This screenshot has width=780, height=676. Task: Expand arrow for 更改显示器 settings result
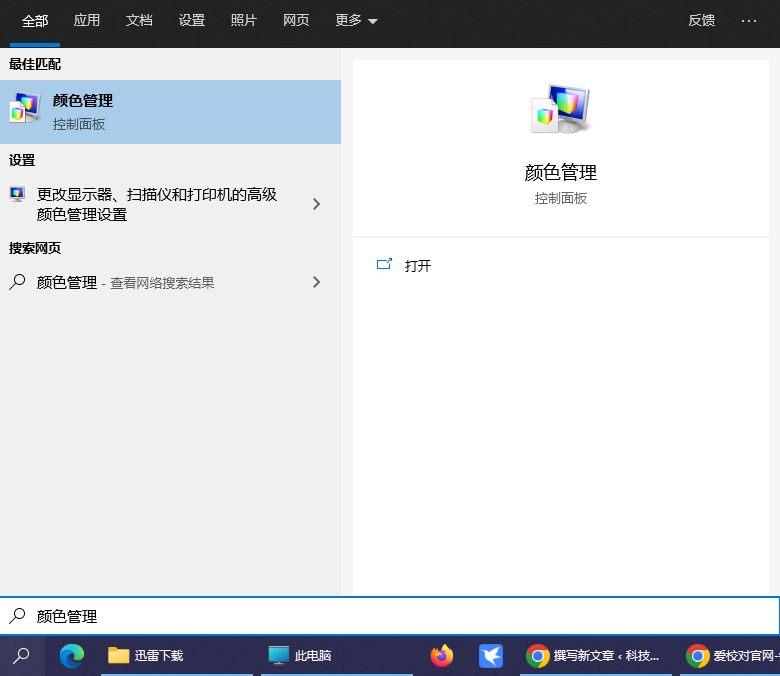(316, 204)
